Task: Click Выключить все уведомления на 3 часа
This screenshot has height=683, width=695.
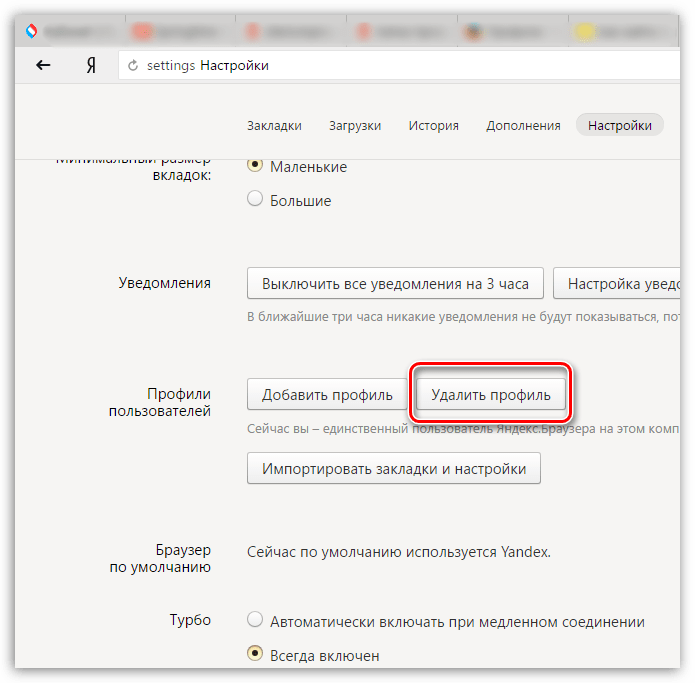Action: 395,283
